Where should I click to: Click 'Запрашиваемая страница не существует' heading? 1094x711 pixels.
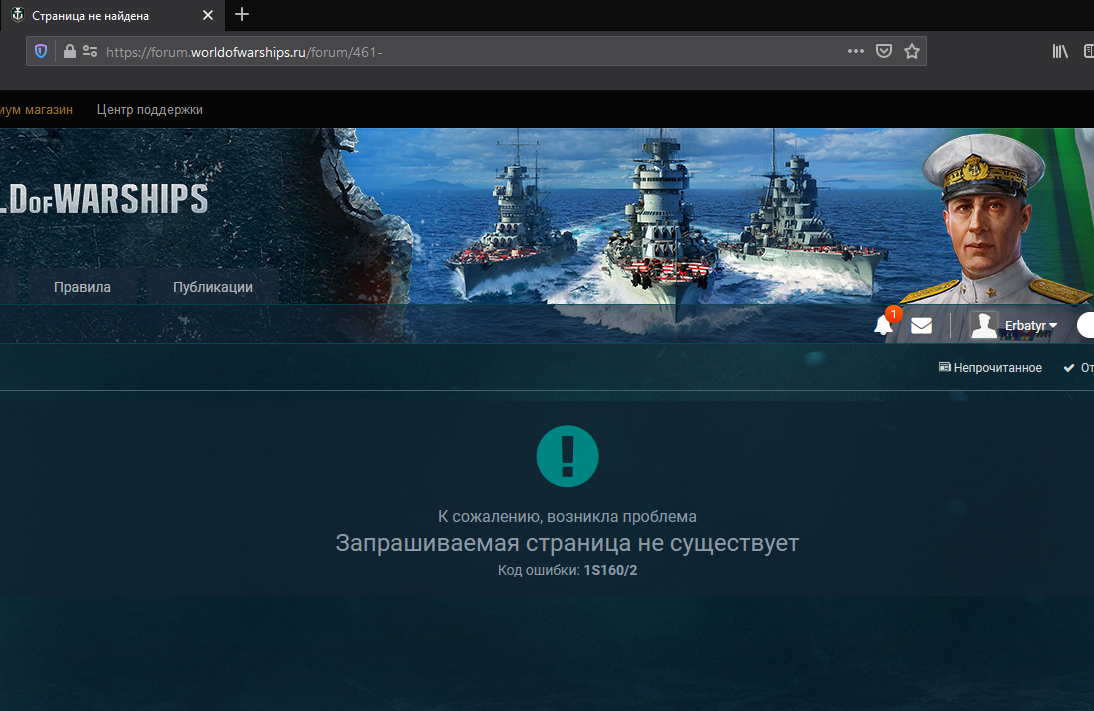pyautogui.click(x=567, y=543)
